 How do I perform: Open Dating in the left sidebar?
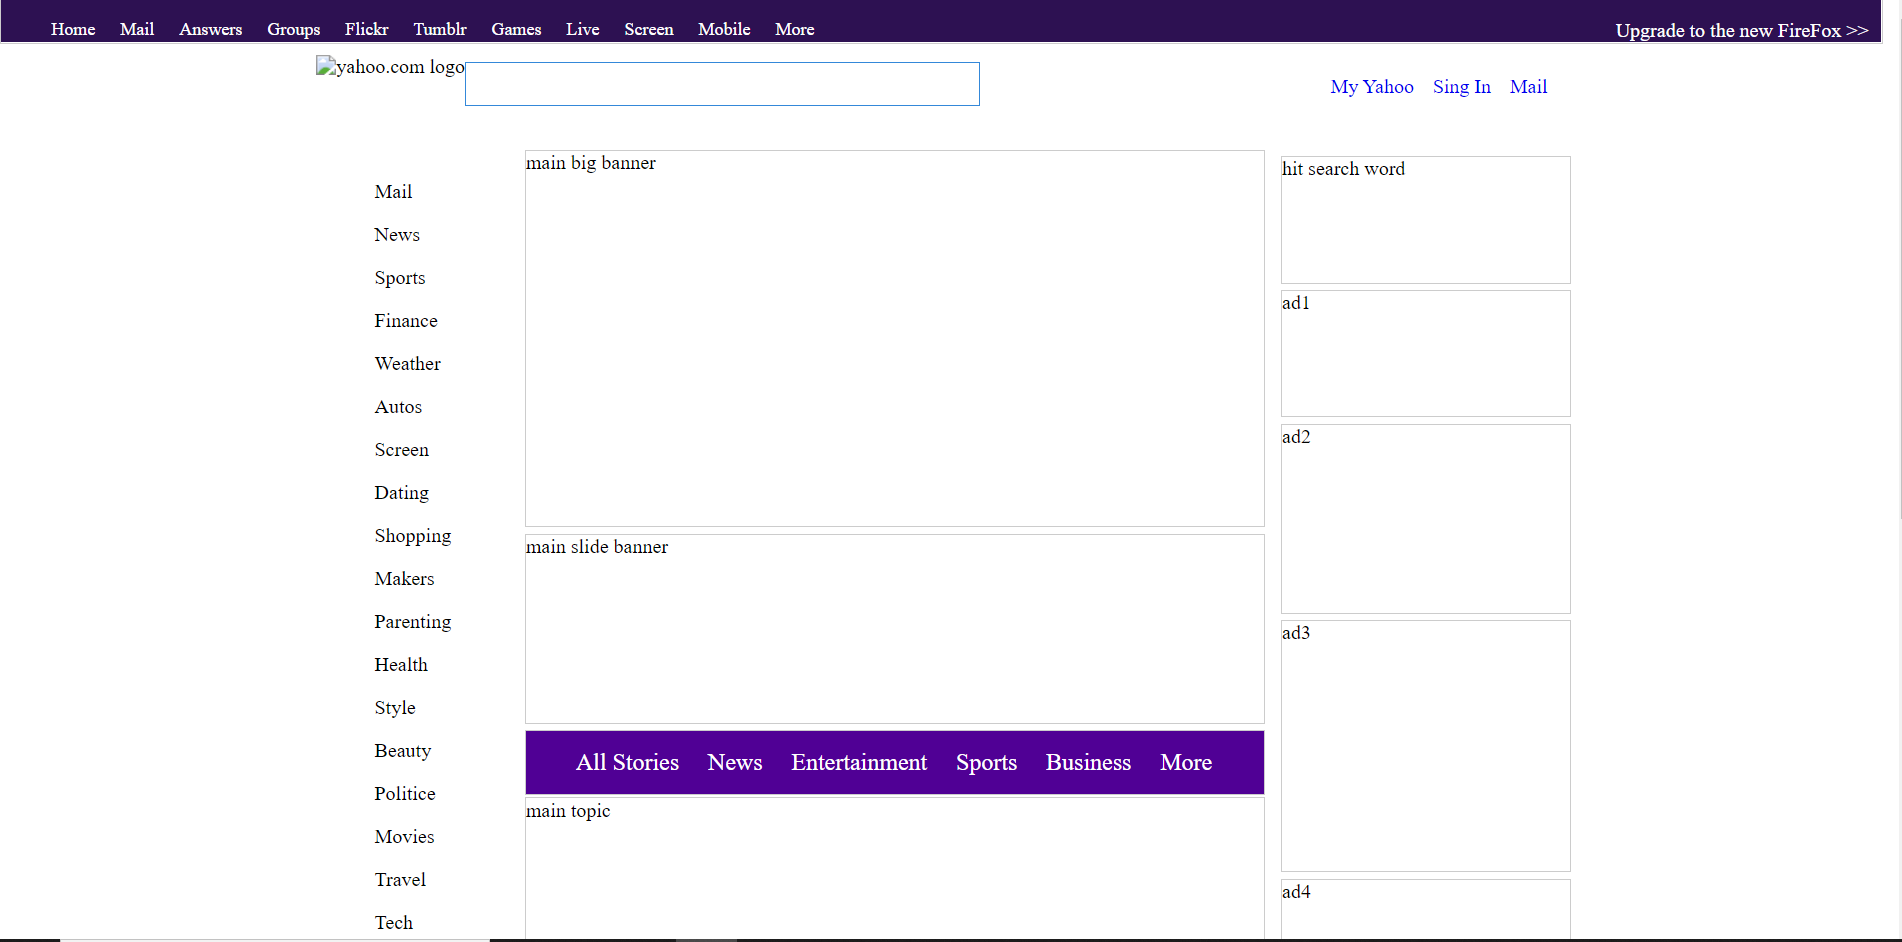point(402,493)
